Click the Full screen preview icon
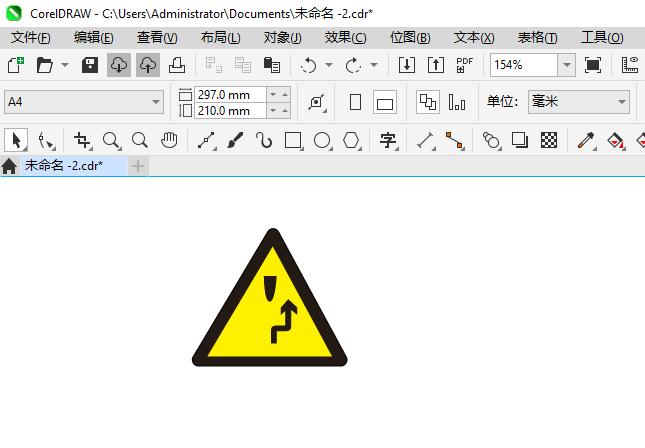The image size is (645, 448). click(593, 65)
